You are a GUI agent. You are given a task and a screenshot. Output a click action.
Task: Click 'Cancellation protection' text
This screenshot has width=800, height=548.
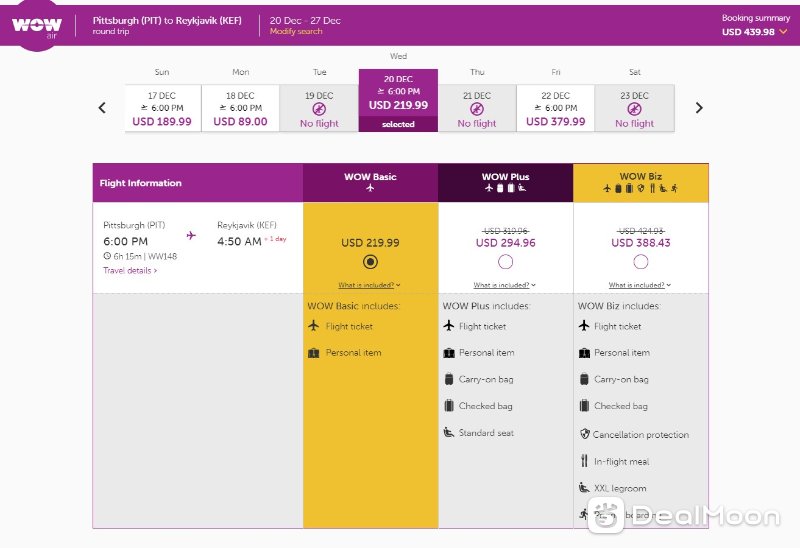pyautogui.click(x=641, y=435)
